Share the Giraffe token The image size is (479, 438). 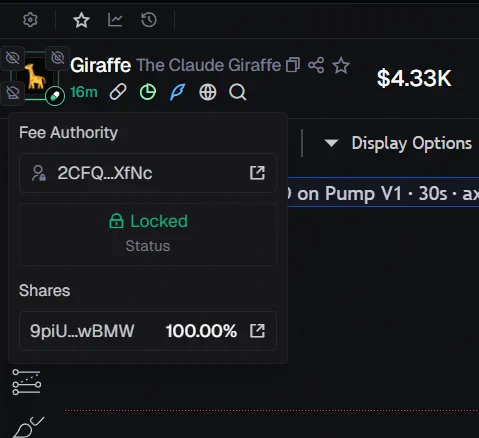[x=316, y=65]
